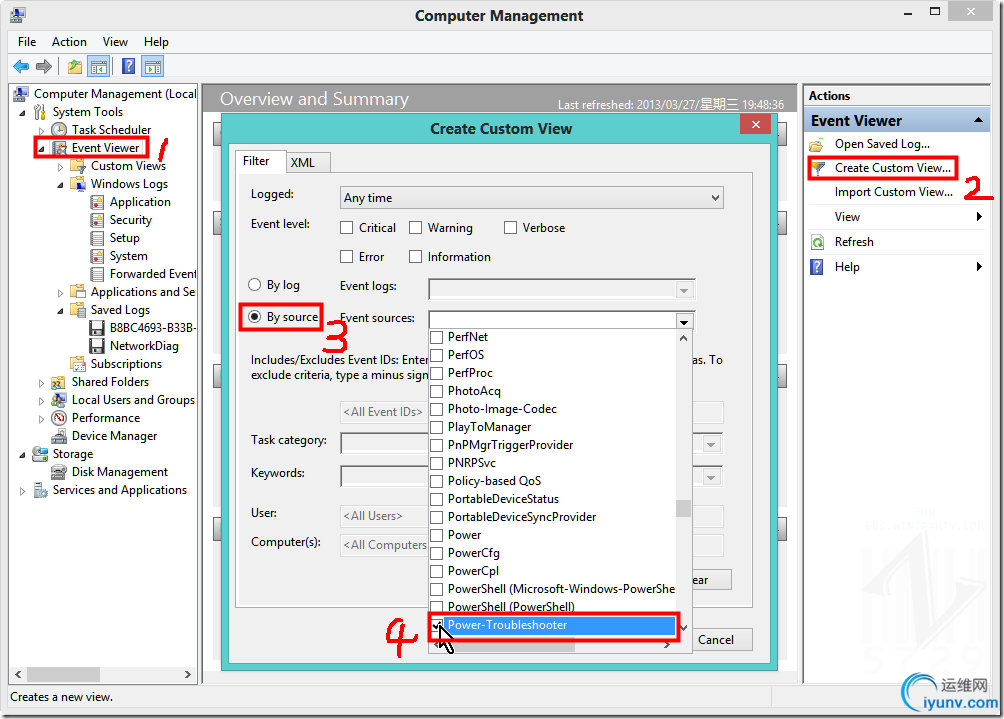Screen dimensions: 1004x719
Task: Click the NetworkDiag saved log icon
Action: pyautogui.click(x=97, y=346)
